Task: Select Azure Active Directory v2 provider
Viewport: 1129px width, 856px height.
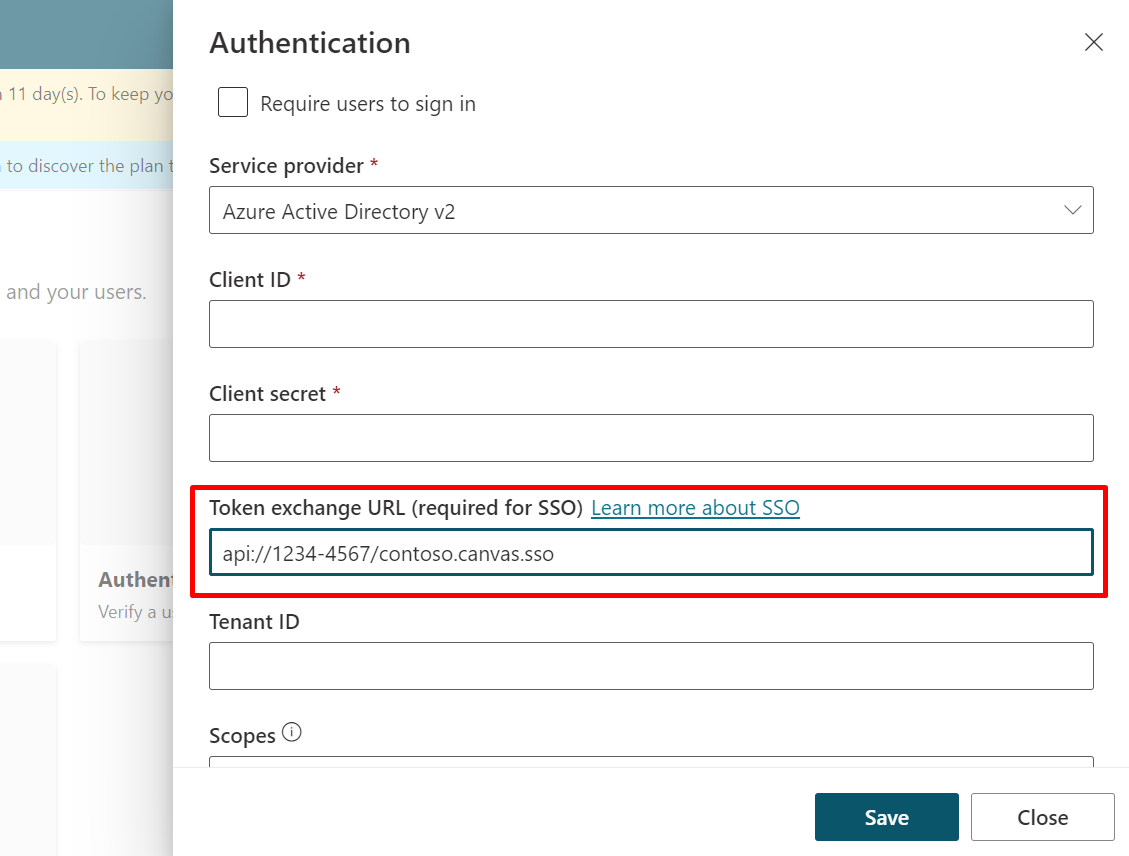Action: [x=651, y=210]
